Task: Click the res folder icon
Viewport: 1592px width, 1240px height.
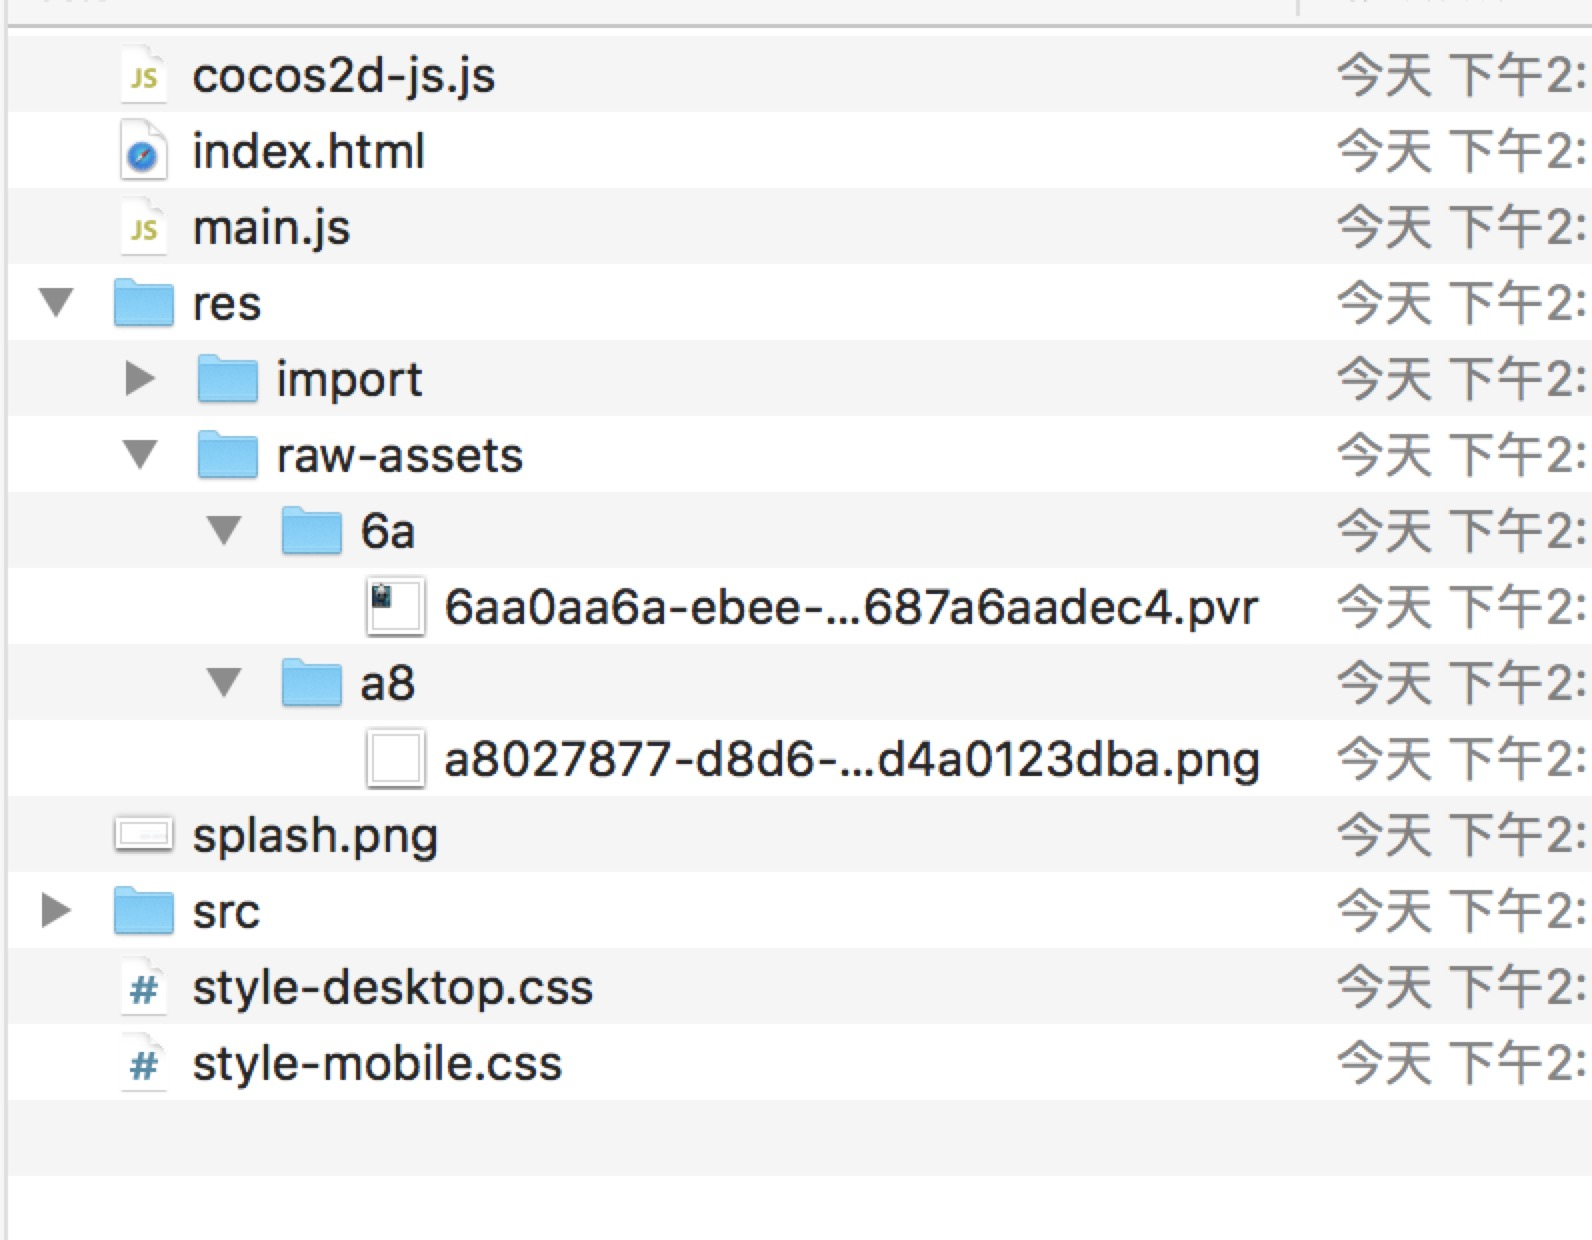Action: [x=143, y=303]
